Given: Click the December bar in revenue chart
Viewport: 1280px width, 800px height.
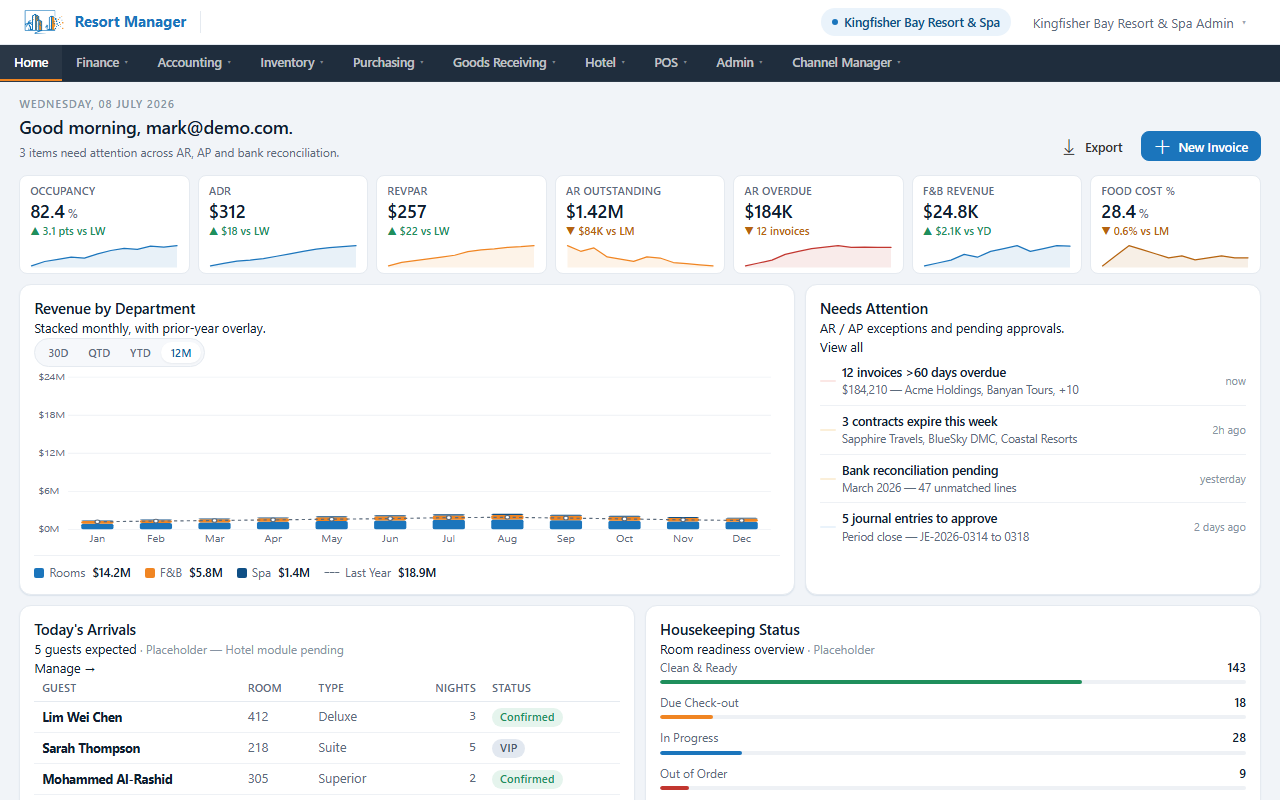Looking at the screenshot, I should 742,523.
